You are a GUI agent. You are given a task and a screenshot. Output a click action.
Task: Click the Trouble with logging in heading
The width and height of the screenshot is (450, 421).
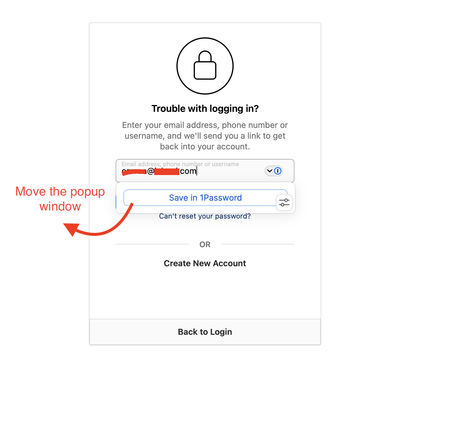pyautogui.click(x=205, y=109)
